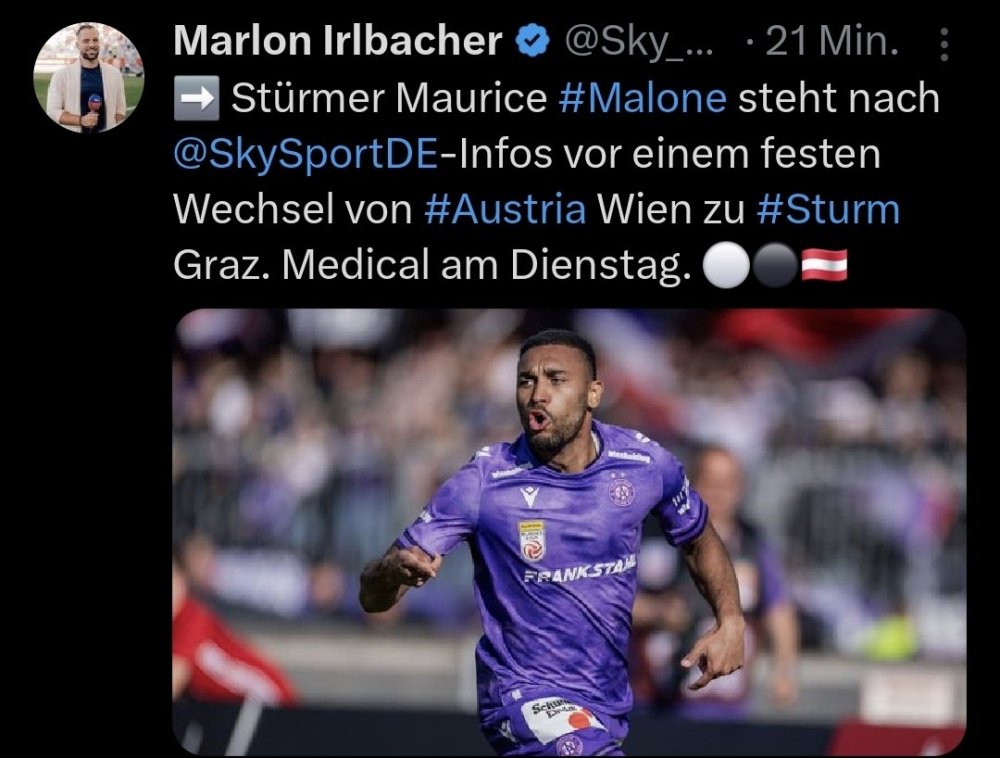This screenshot has height=758, width=1000.
Task: Open the #Malone hashtag
Action: tap(642, 98)
